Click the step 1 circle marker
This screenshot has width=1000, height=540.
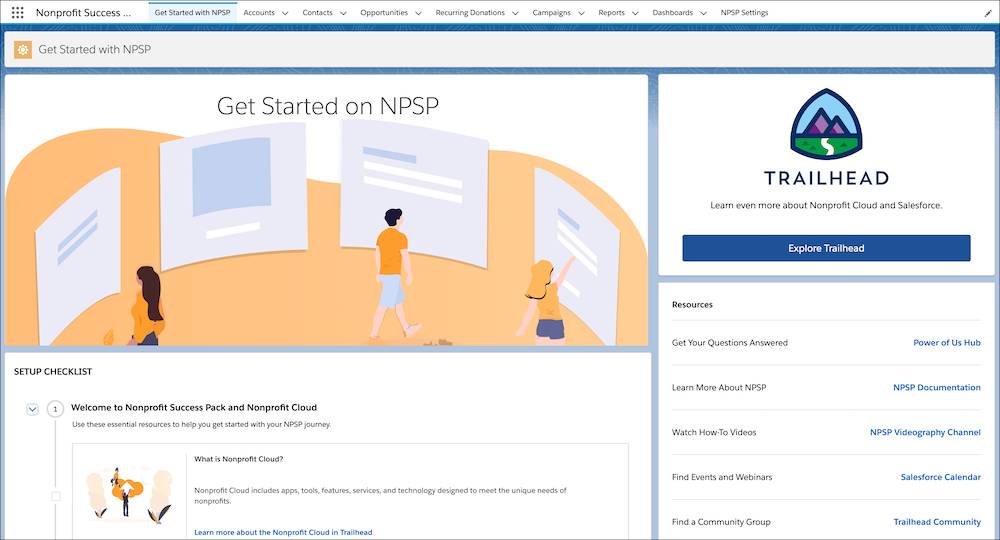tap(55, 409)
